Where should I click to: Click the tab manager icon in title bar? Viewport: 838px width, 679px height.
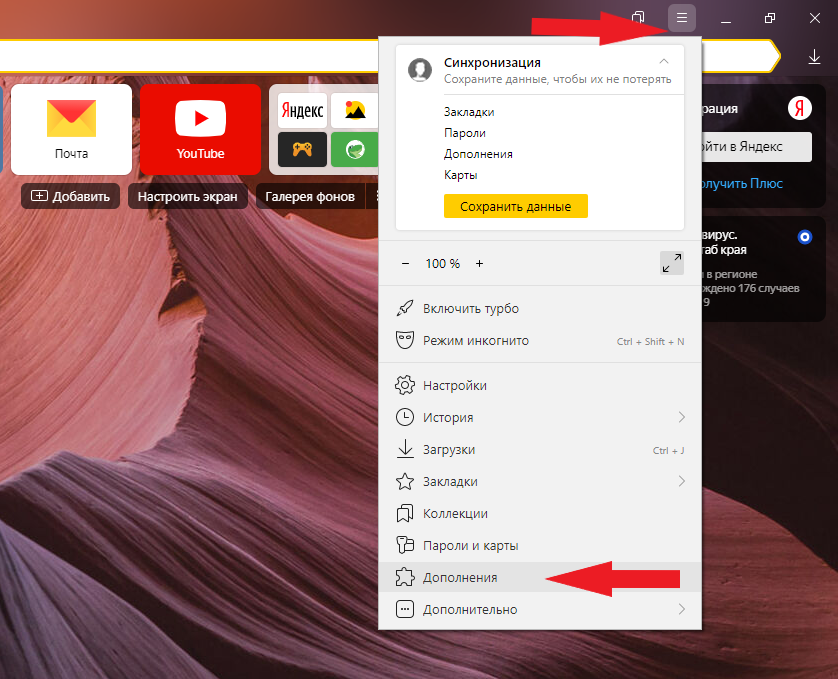[x=638, y=18]
